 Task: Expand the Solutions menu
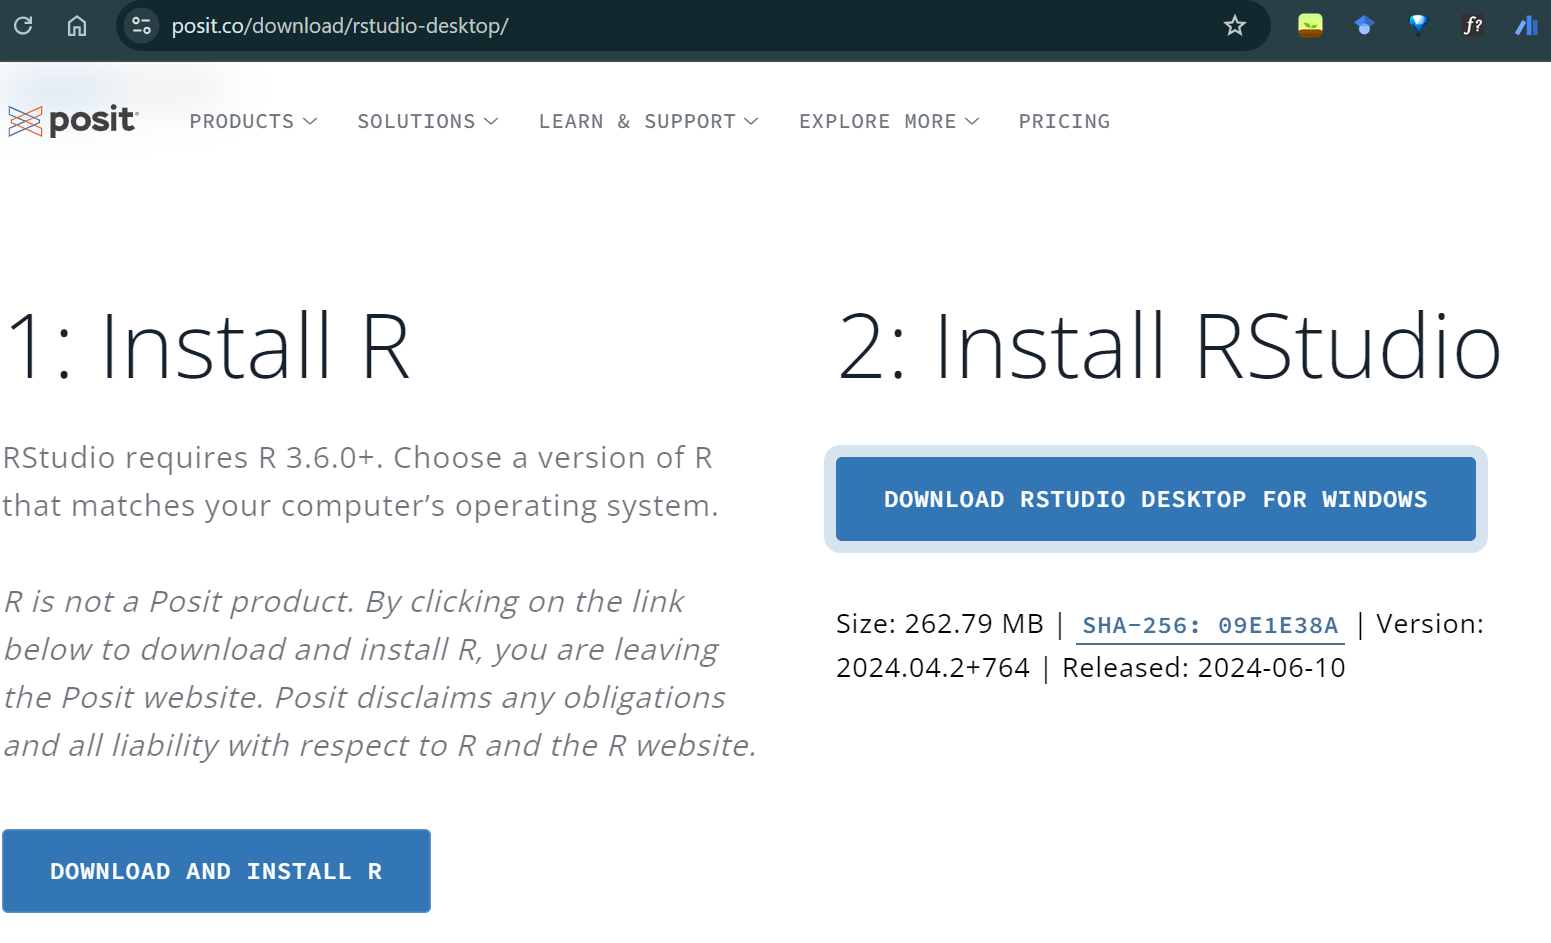(x=428, y=121)
